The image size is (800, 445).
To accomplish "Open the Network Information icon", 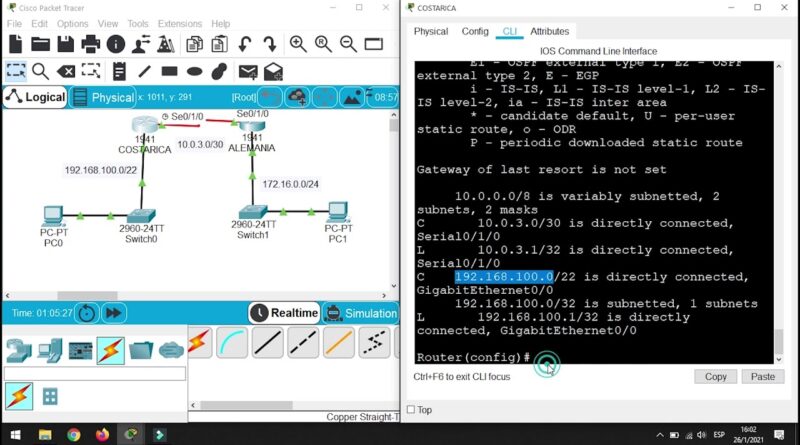I will (x=116, y=44).
